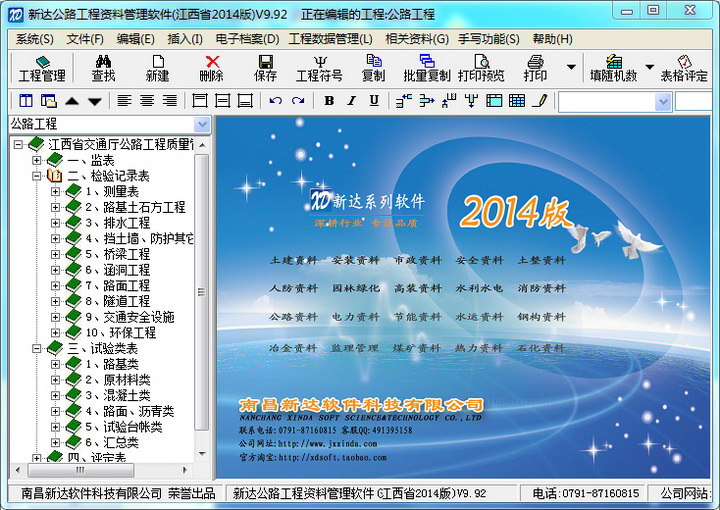Image resolution: width=720 pixels, height=510 pixels.
Task: Select 8、隧道工程 in the tree
Action: click(x=118, y=301)
